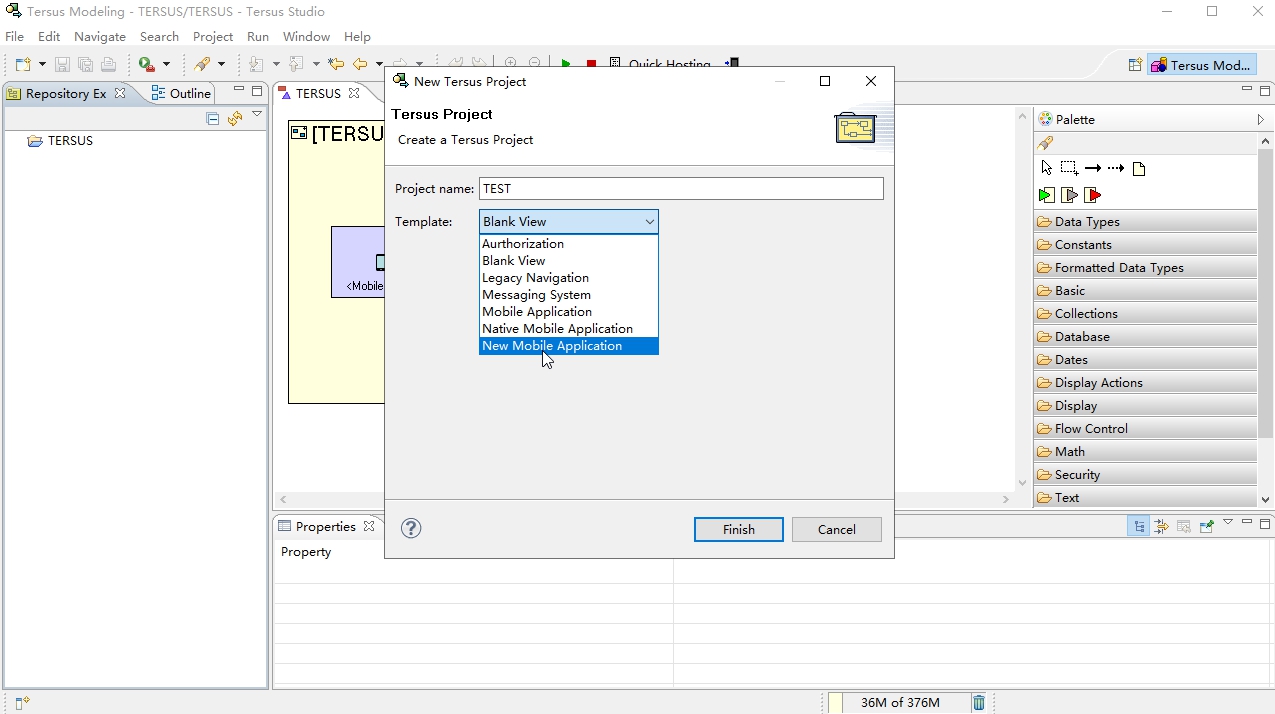The height and width of the screenshot is (714, 1275).
Task: Open the run toolbar dropdown arrow
Action: pos(166,64)
